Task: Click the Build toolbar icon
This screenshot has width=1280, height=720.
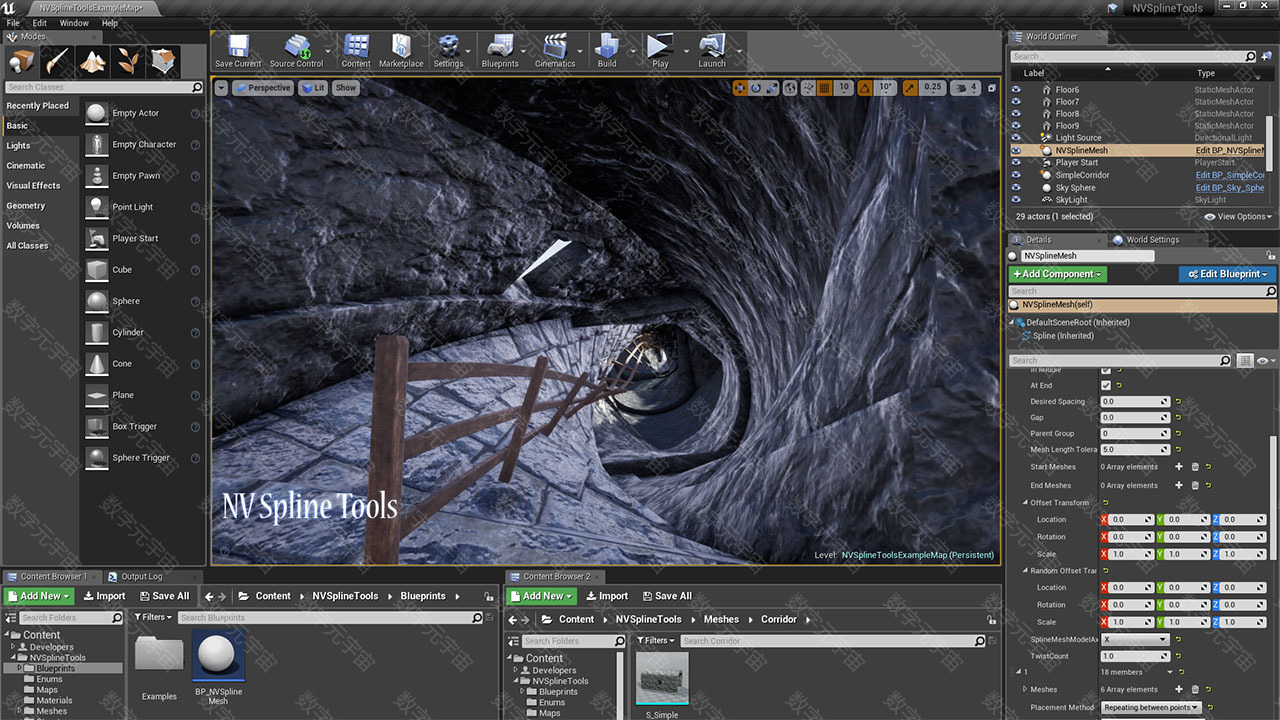Action: point(607,50)
